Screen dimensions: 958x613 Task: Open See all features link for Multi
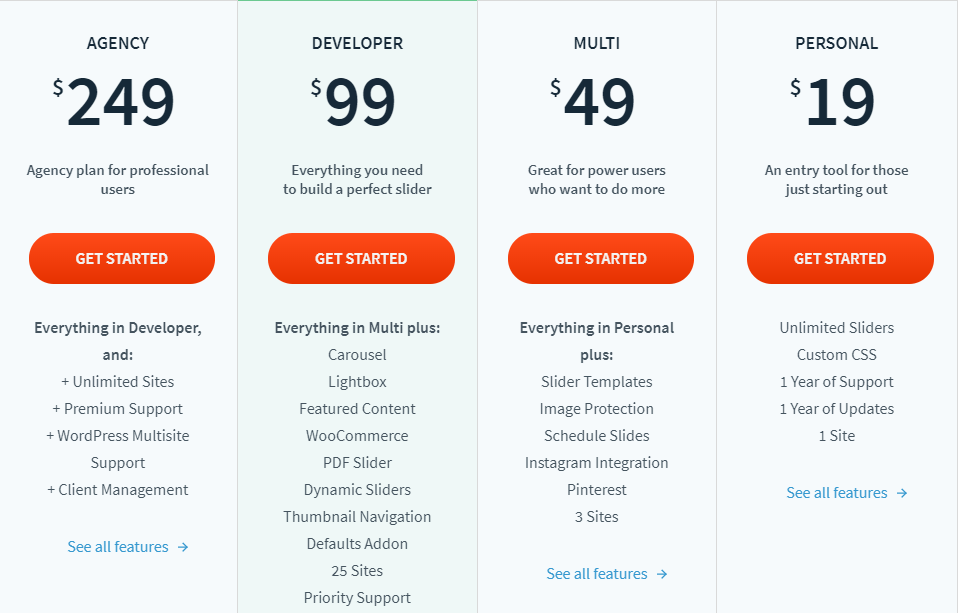coord(597,574)
